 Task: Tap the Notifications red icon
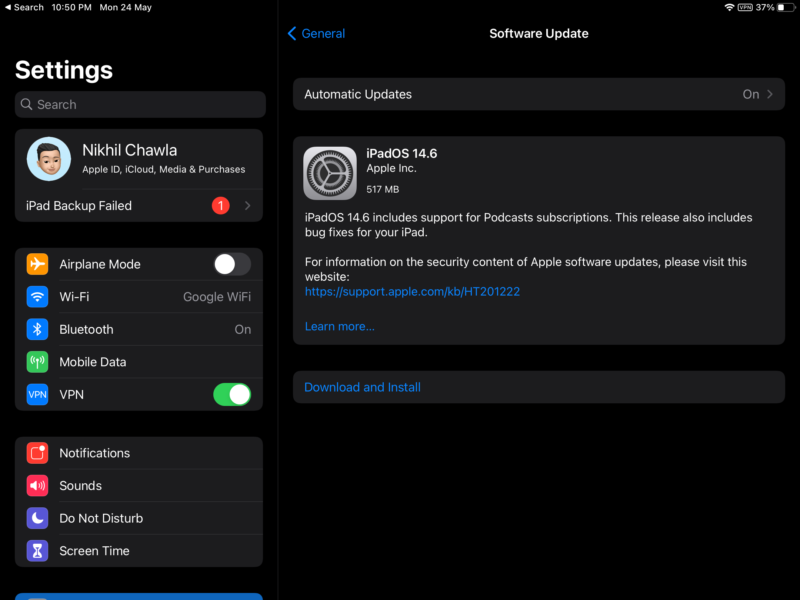(37, 453)
